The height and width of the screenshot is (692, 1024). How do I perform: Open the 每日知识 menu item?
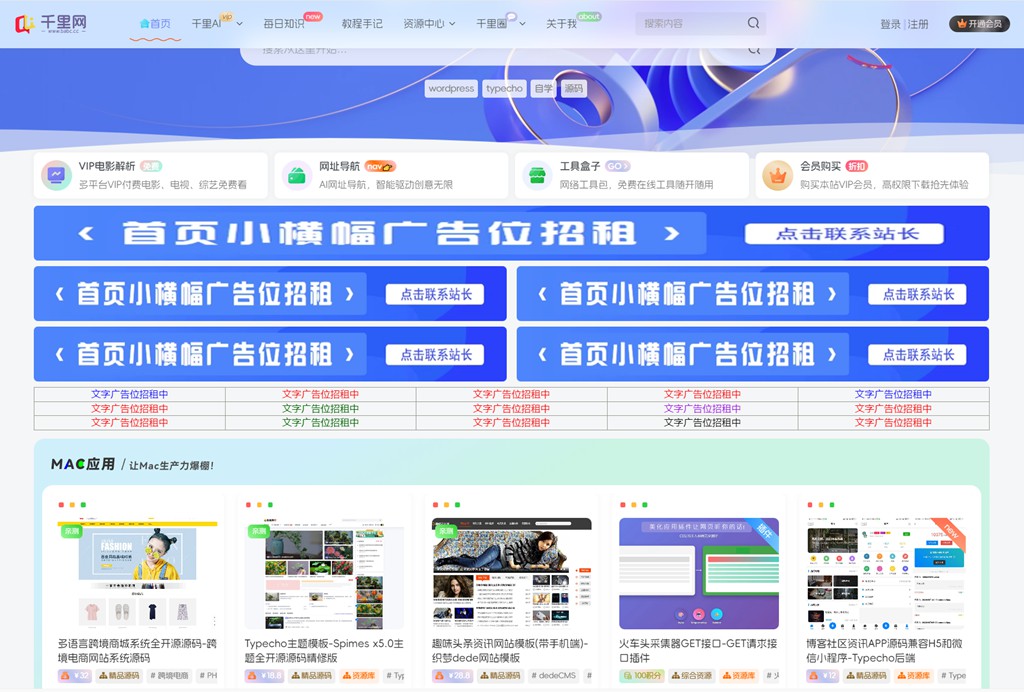pyautogui.click(x=283, y=24)
